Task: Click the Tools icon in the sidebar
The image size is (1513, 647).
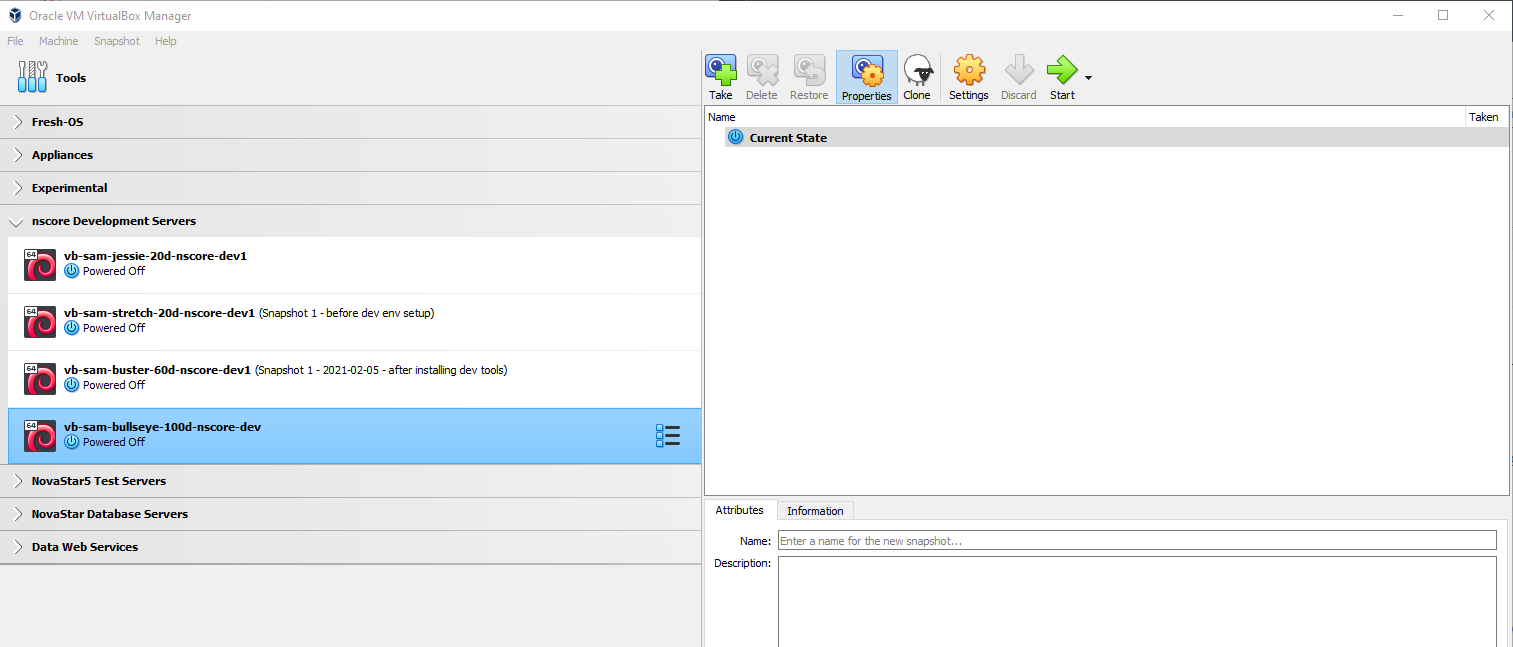Action: point(31,77)
